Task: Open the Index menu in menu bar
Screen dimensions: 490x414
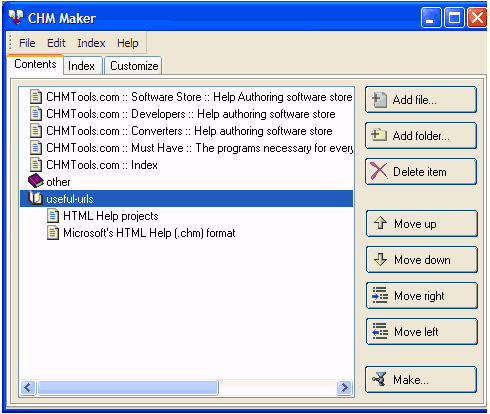Action: [x=91, y=43]
